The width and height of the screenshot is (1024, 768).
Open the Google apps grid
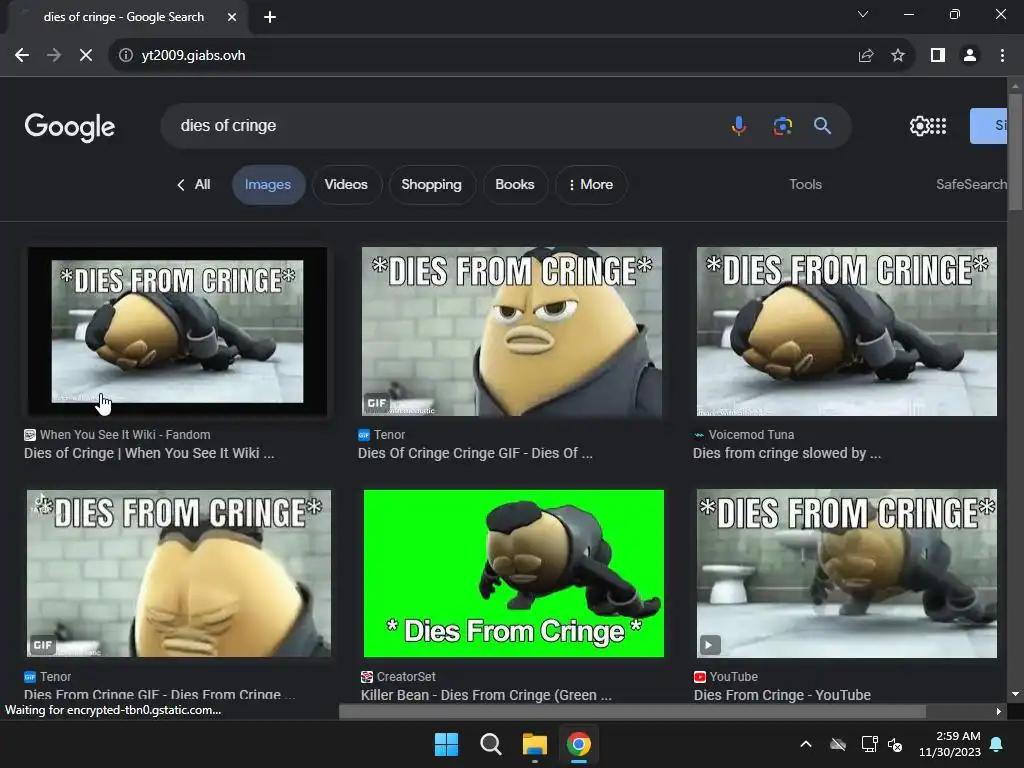coord(938,125)
